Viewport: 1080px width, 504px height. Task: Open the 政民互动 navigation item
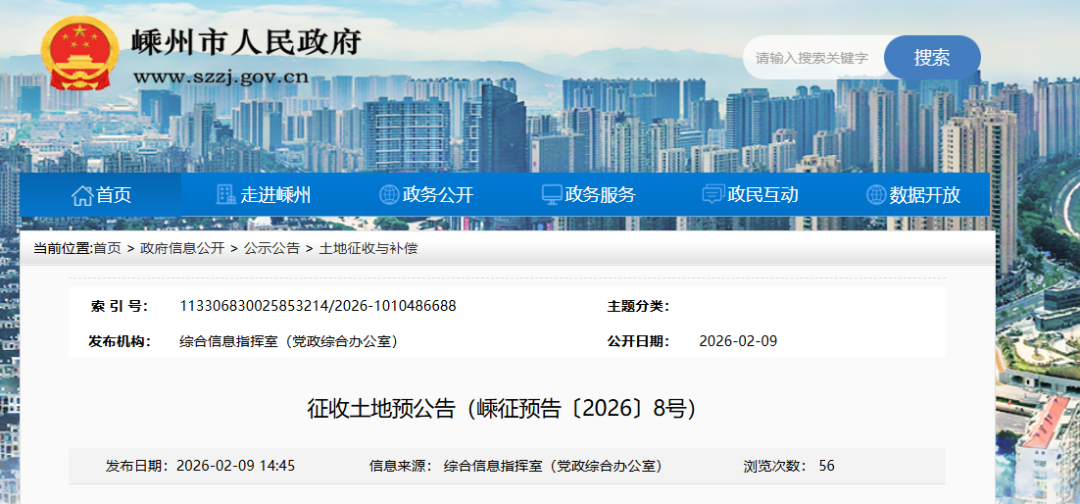(763, 195)
